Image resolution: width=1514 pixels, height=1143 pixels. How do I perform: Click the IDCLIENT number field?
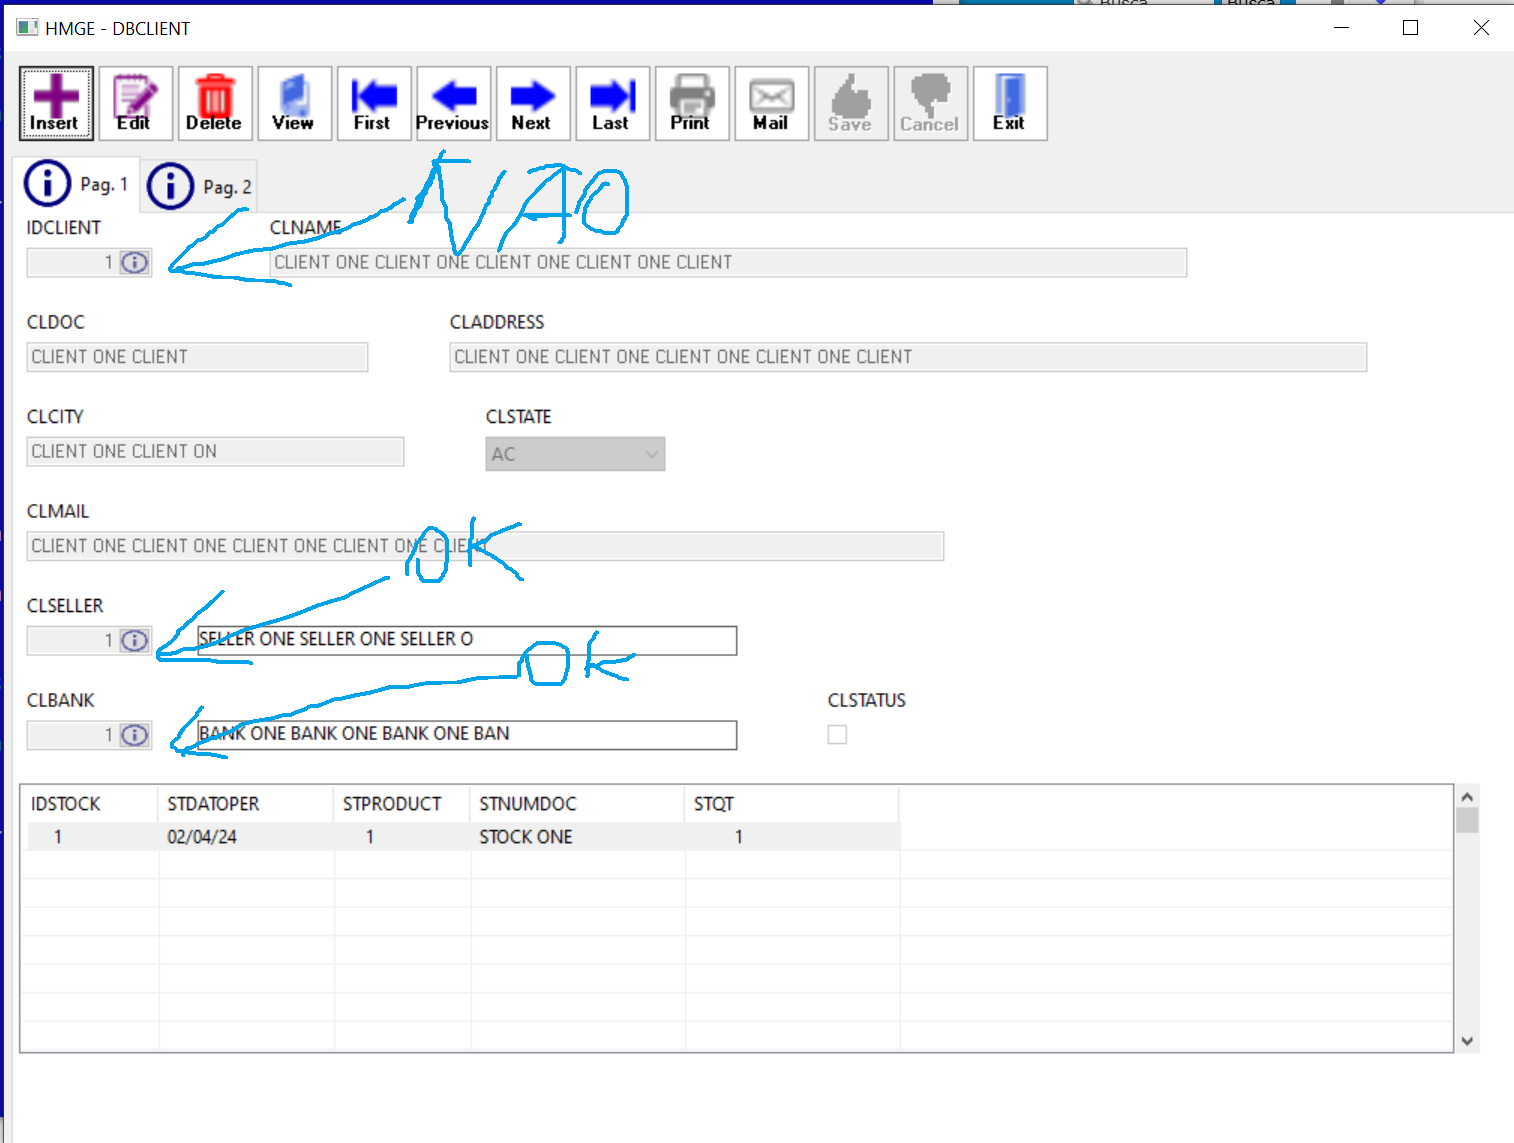click(x=73, y=263)
